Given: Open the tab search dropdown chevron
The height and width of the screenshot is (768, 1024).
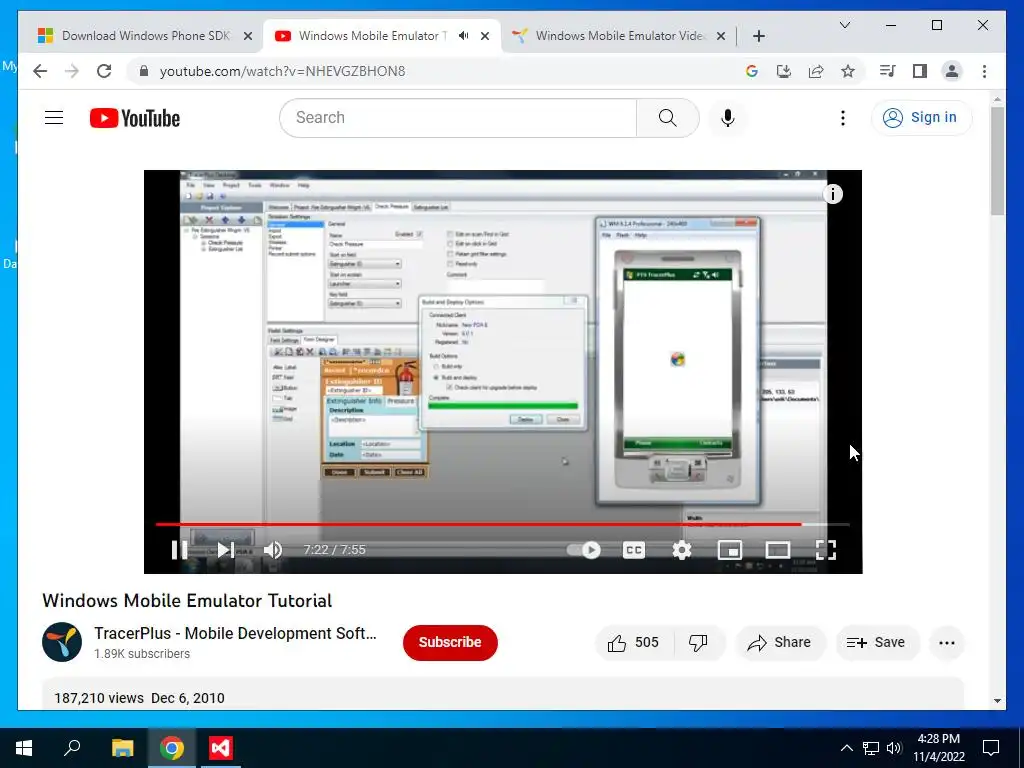Looking at the screenshot, I should click(844, 25).
